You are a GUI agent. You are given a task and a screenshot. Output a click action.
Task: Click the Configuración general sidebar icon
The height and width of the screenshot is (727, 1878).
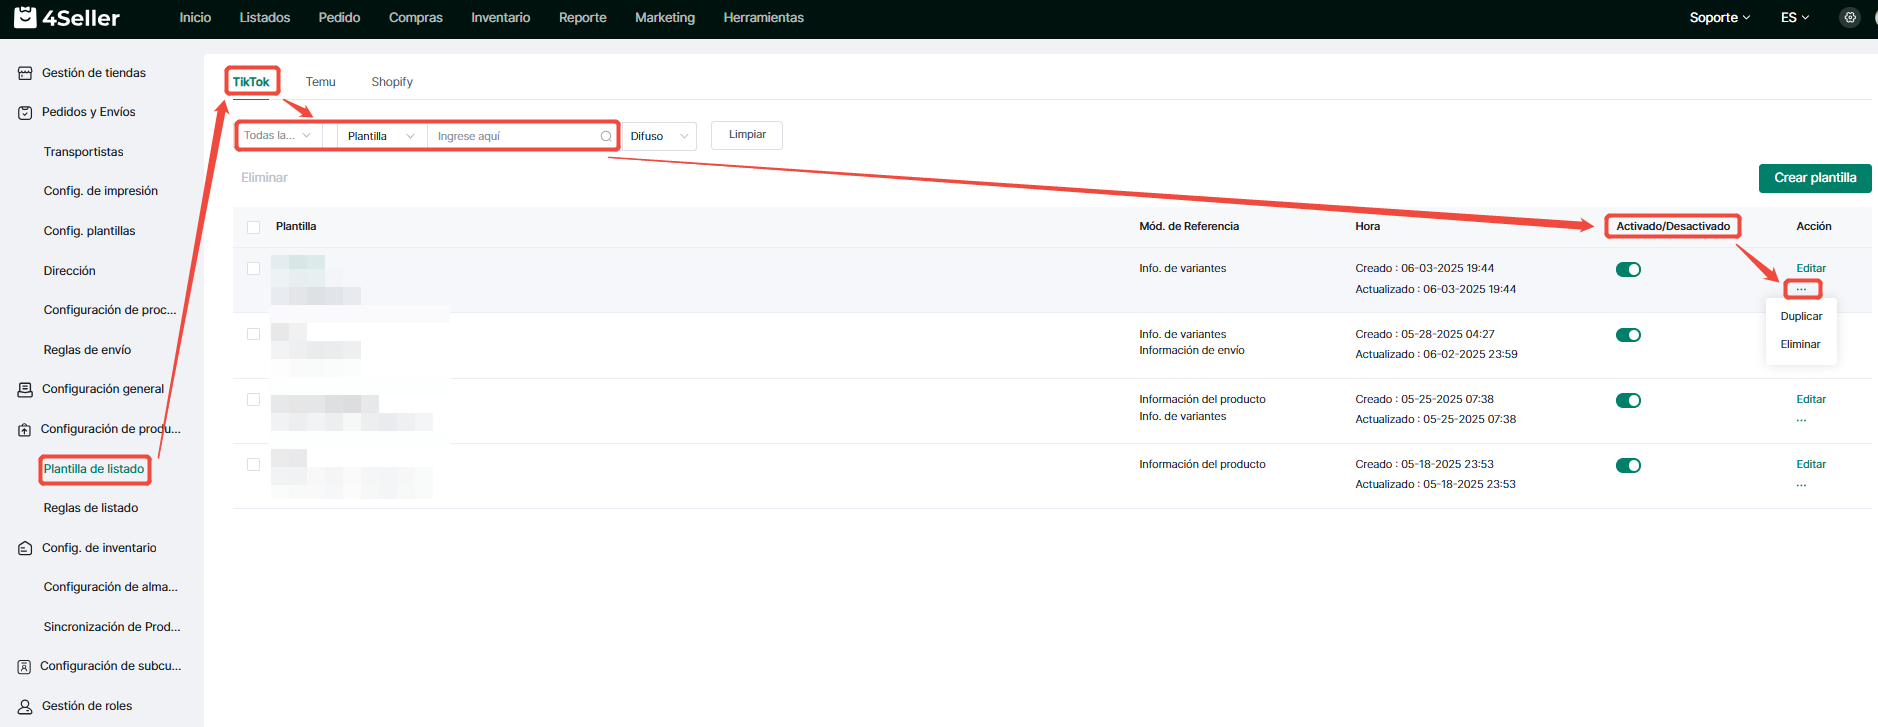[25, 389]
